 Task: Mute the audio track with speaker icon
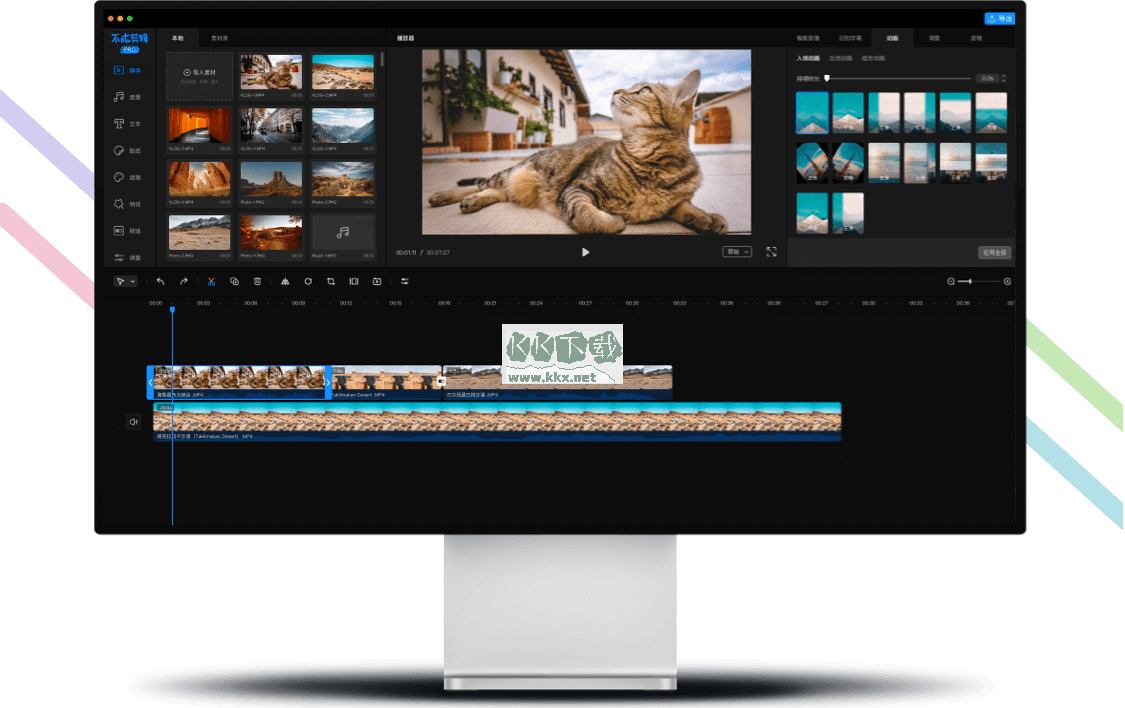tap(133, 422)
